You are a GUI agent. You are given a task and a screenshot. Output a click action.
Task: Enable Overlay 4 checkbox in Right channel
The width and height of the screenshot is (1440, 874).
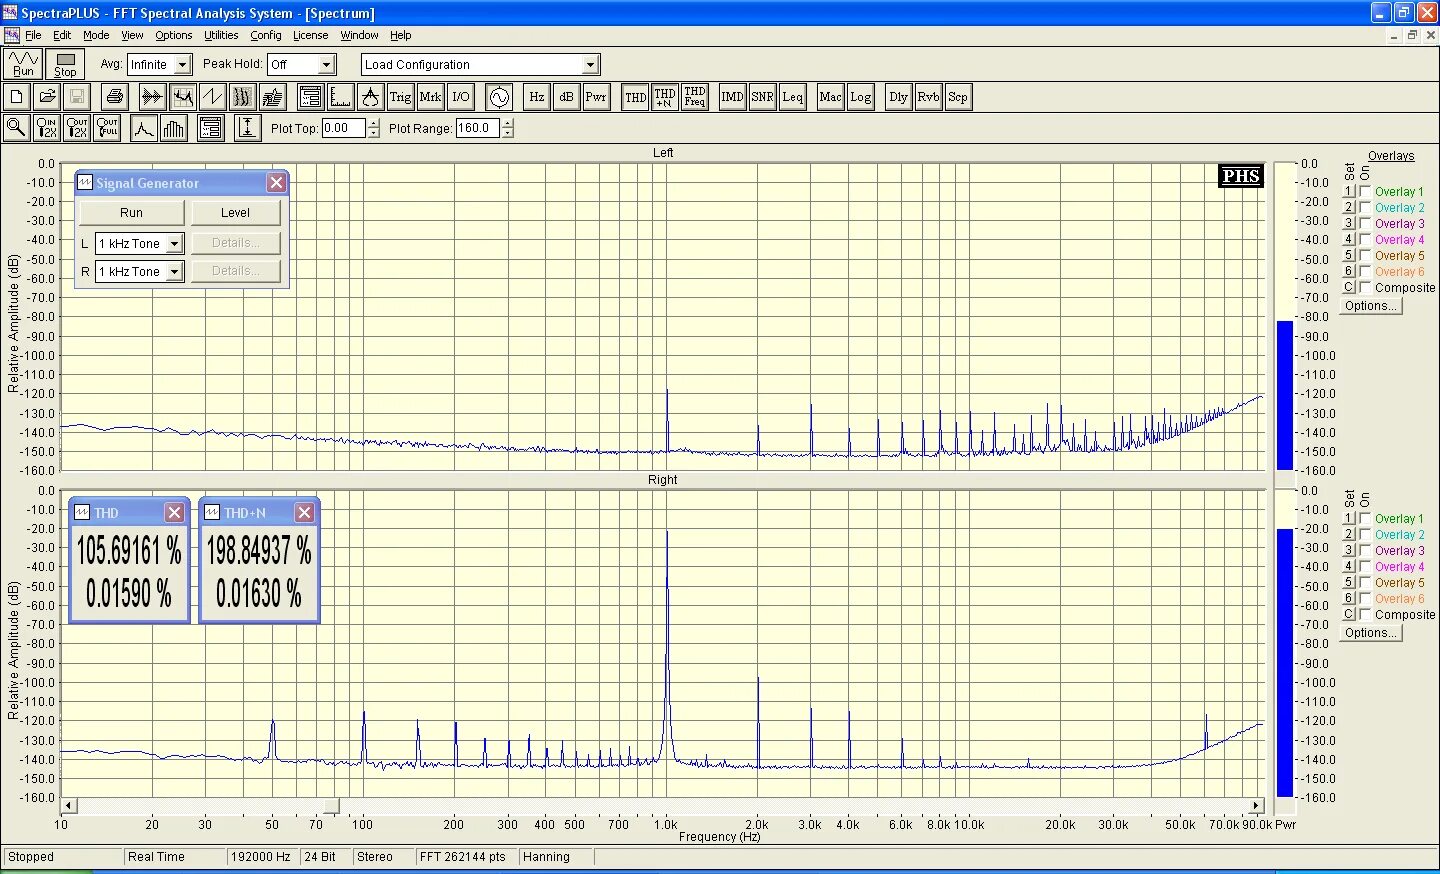pos(1365,566)
